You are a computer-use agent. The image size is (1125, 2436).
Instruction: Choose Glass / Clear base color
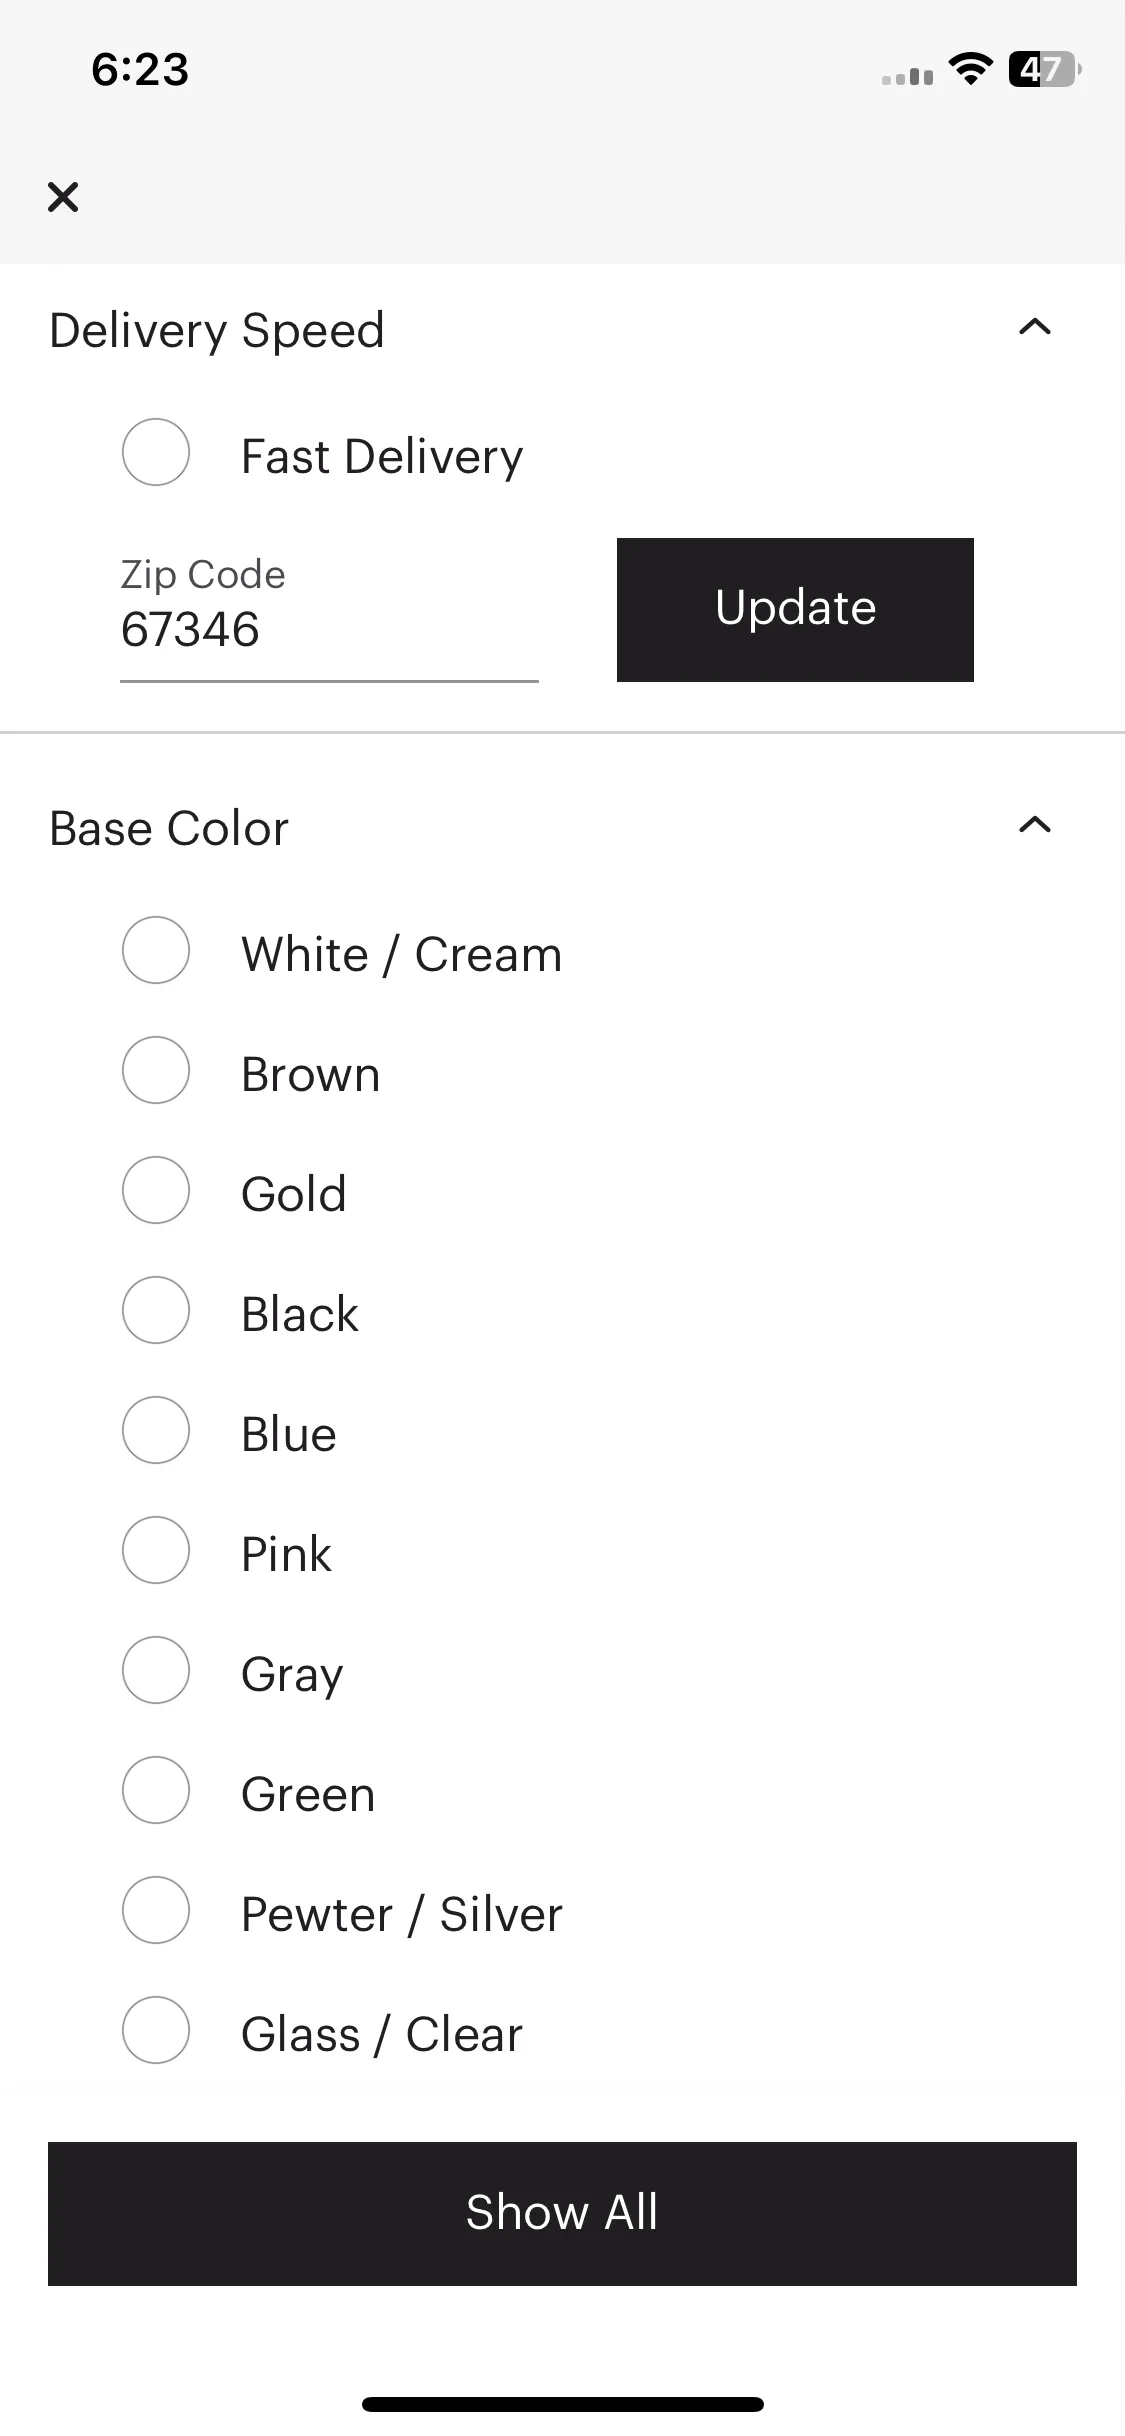pyautogui.click(x=156, y=2030)
